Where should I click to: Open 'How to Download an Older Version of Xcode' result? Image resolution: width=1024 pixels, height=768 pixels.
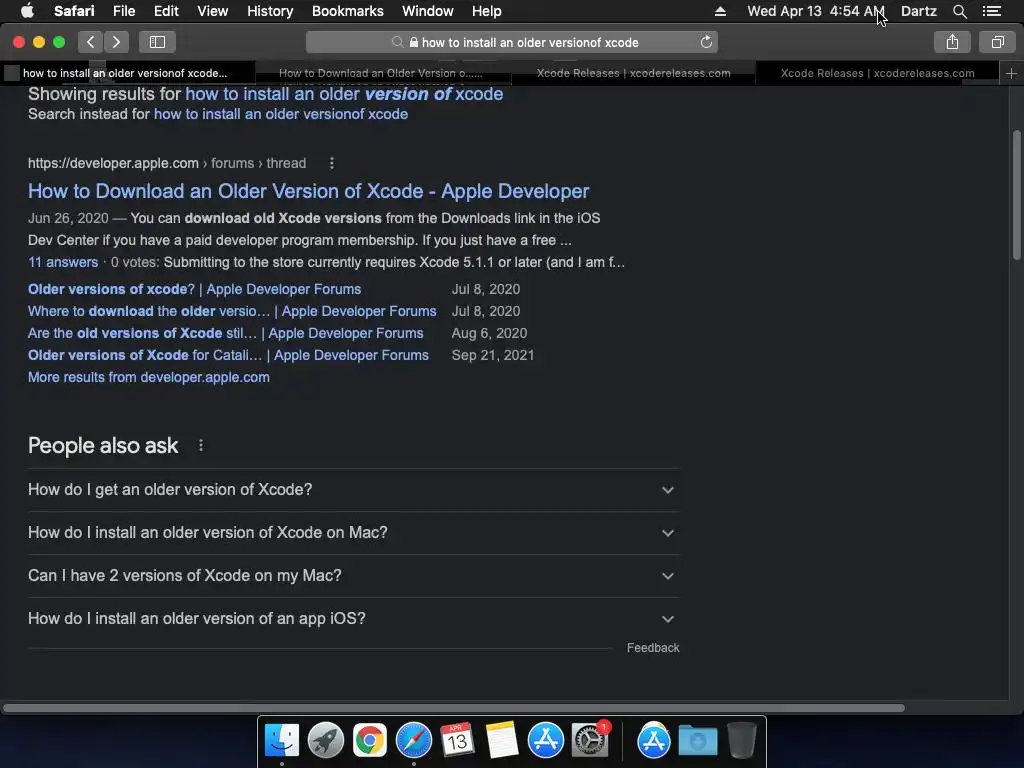coord(308,191)
